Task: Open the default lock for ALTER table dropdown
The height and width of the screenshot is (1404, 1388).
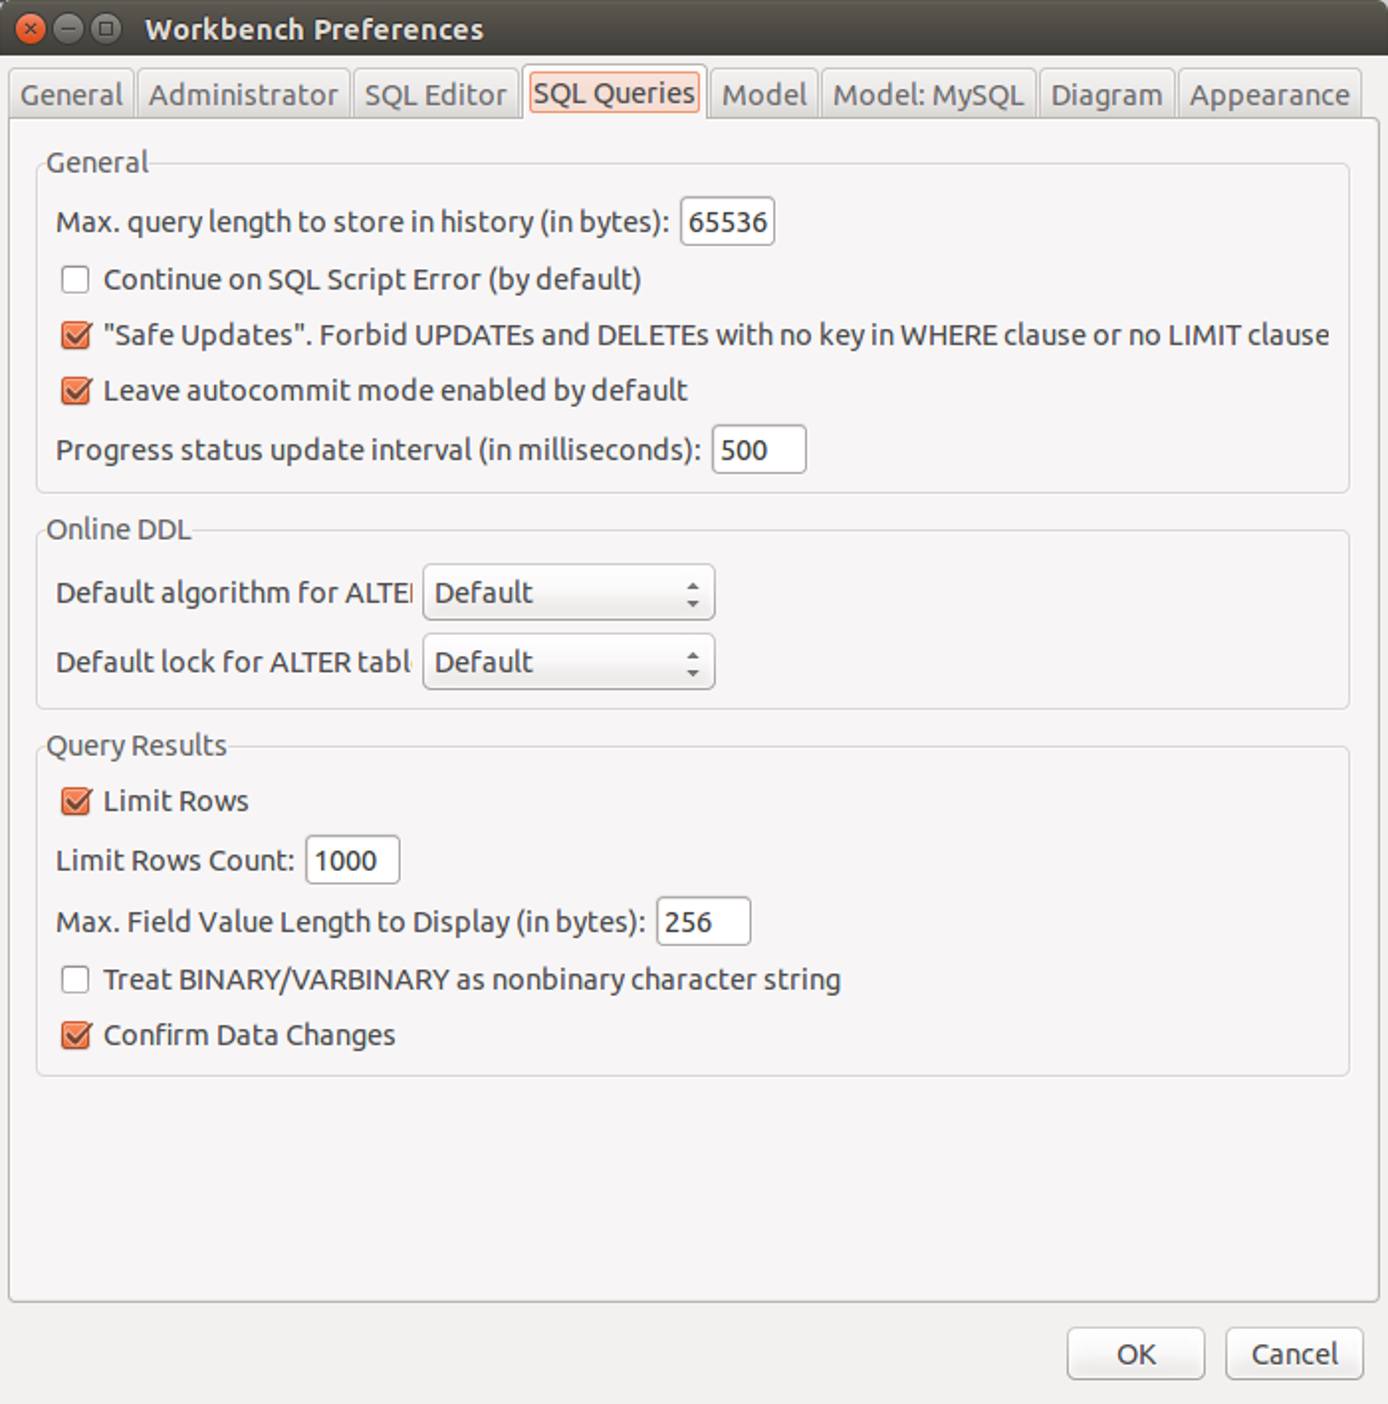Action: (x=567, y=661)
